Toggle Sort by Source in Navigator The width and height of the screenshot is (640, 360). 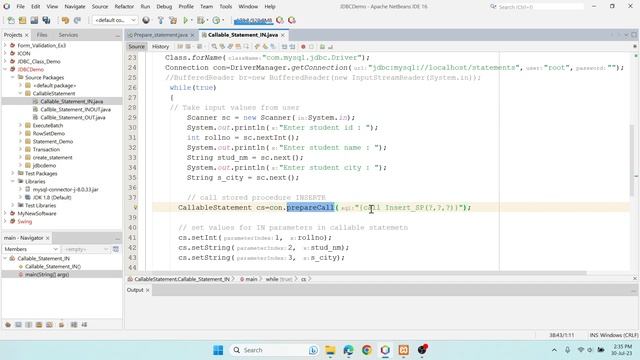pos(84,325)
